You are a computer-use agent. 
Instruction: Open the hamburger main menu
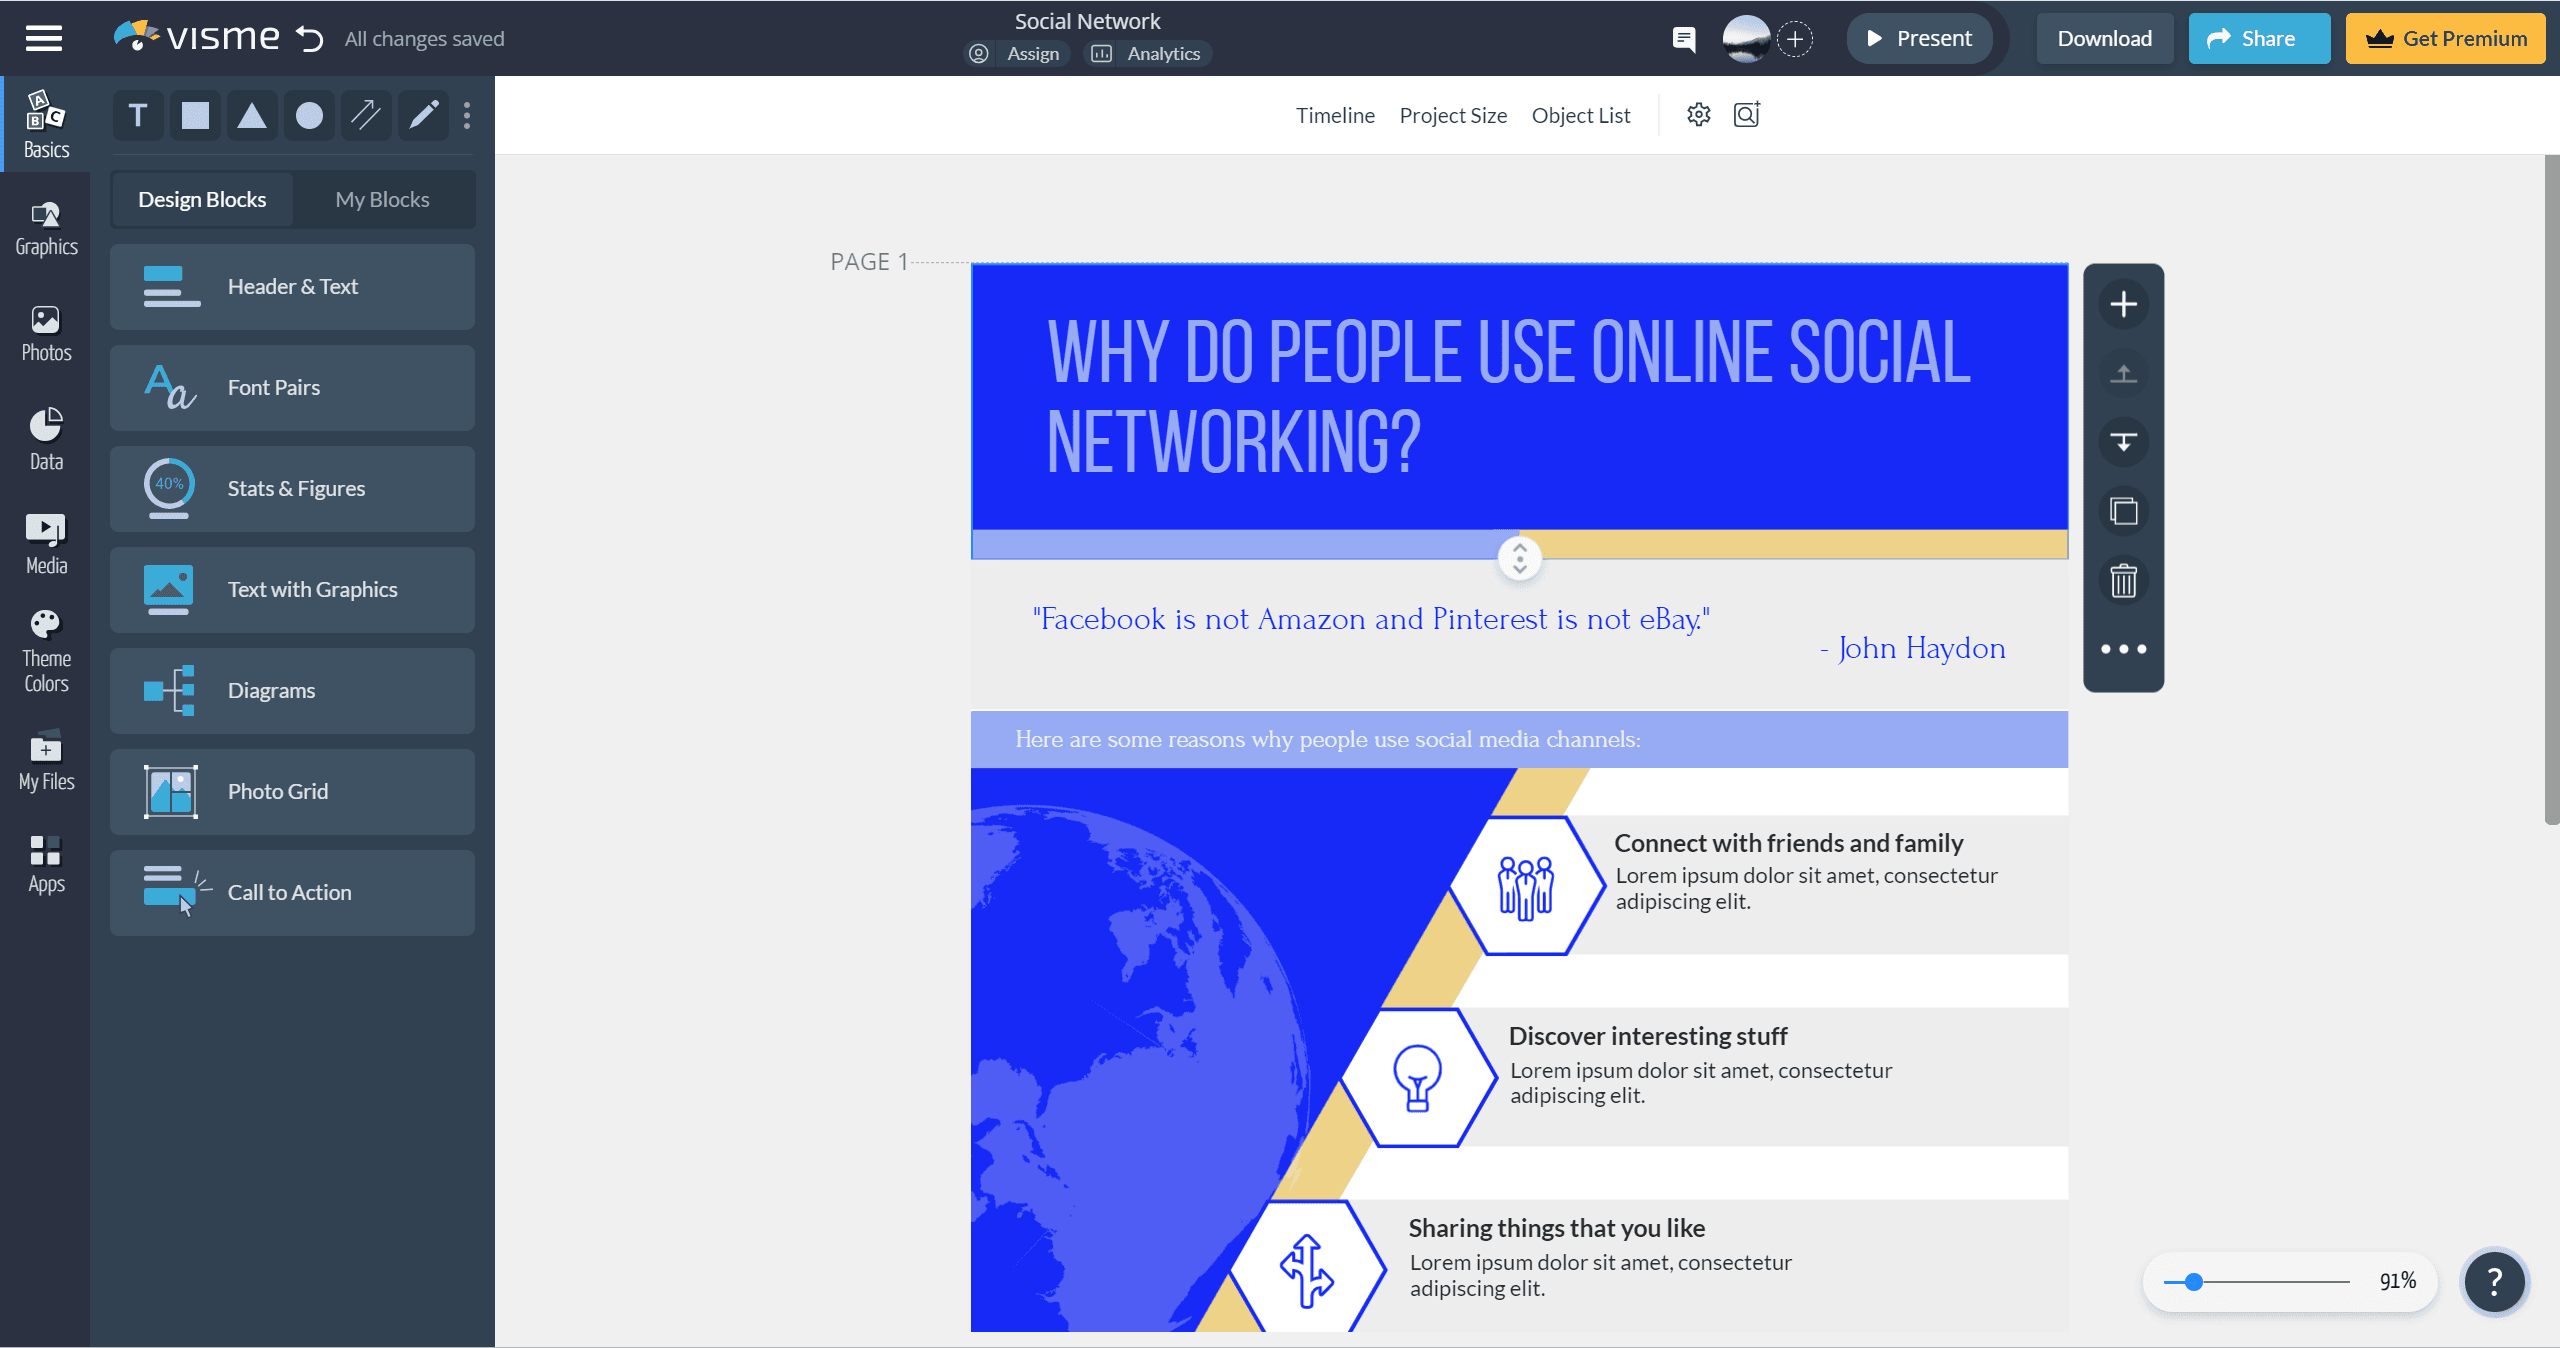[44, 38]
